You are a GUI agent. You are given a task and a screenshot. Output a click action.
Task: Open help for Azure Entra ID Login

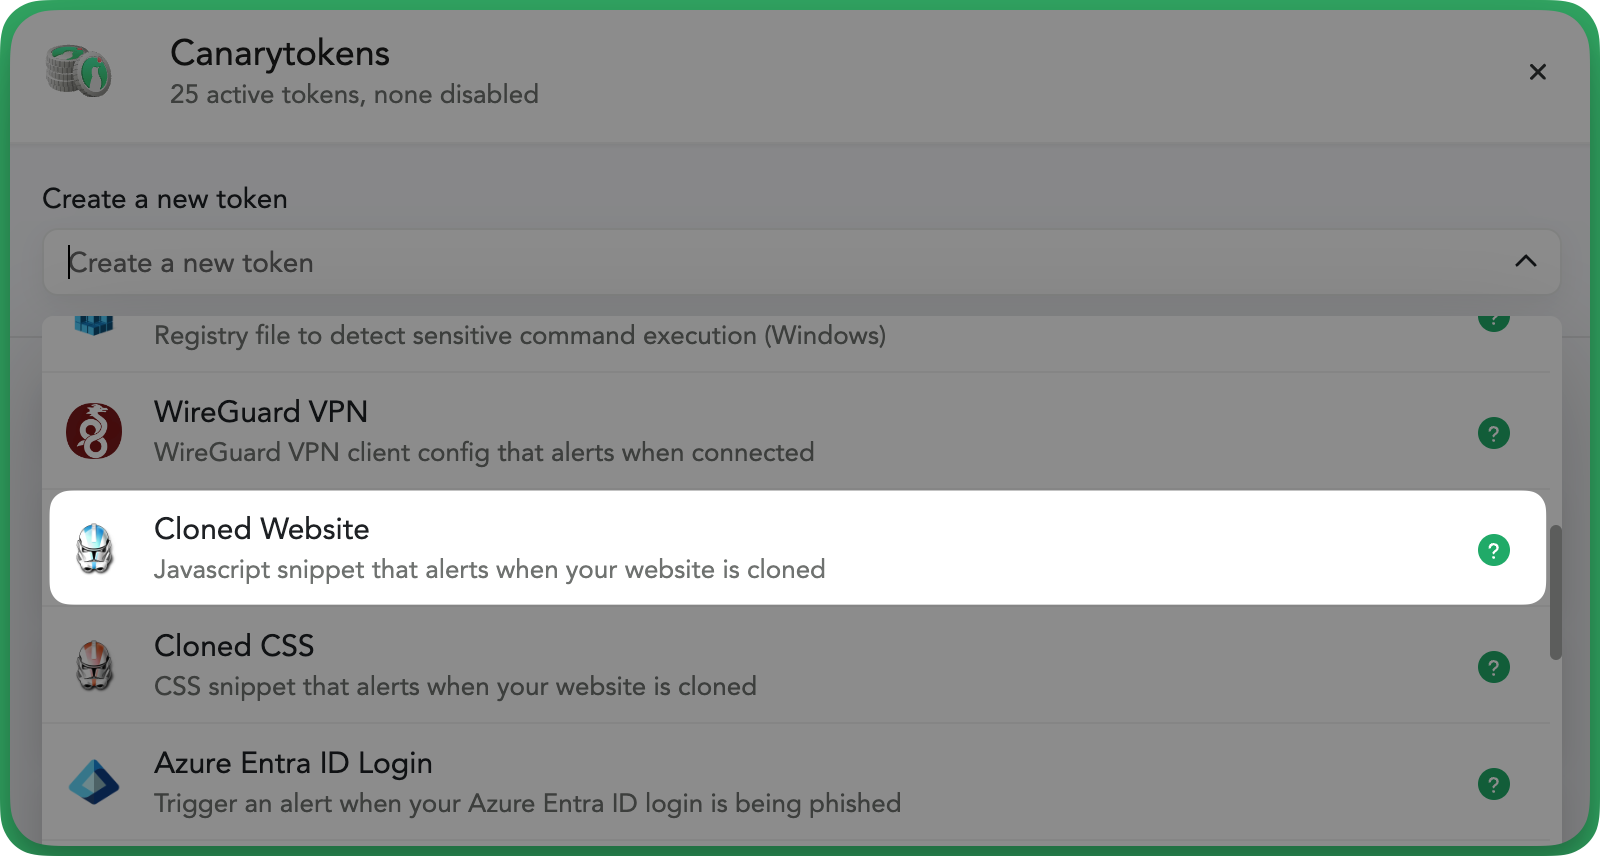click(1494, 784)
